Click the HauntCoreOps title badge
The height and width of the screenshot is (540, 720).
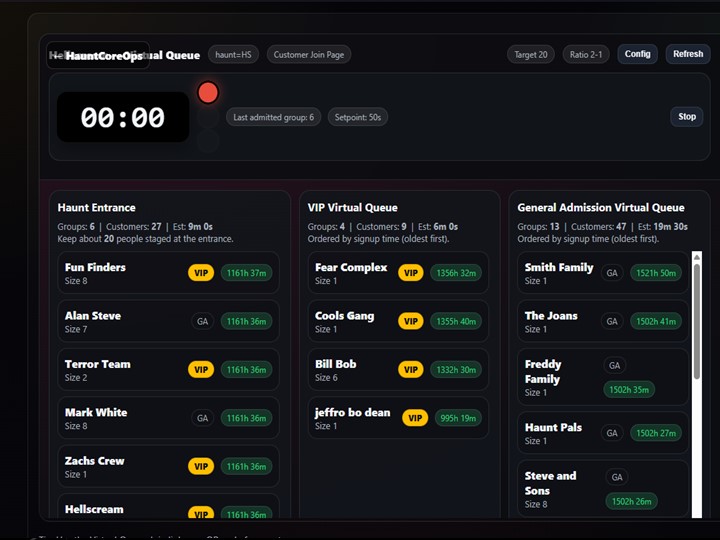tap(98, 56)
